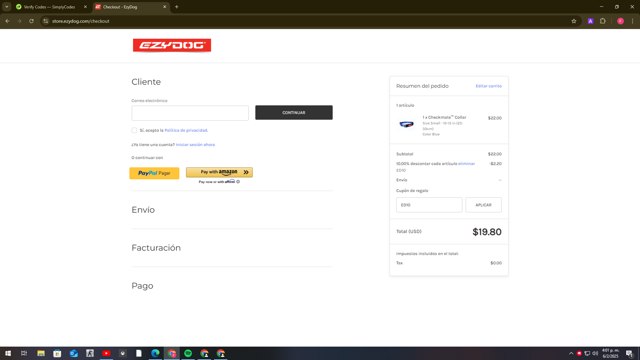Click the Pago section heading
Viewport: 640px width, 360px height.
pos(142,286)
